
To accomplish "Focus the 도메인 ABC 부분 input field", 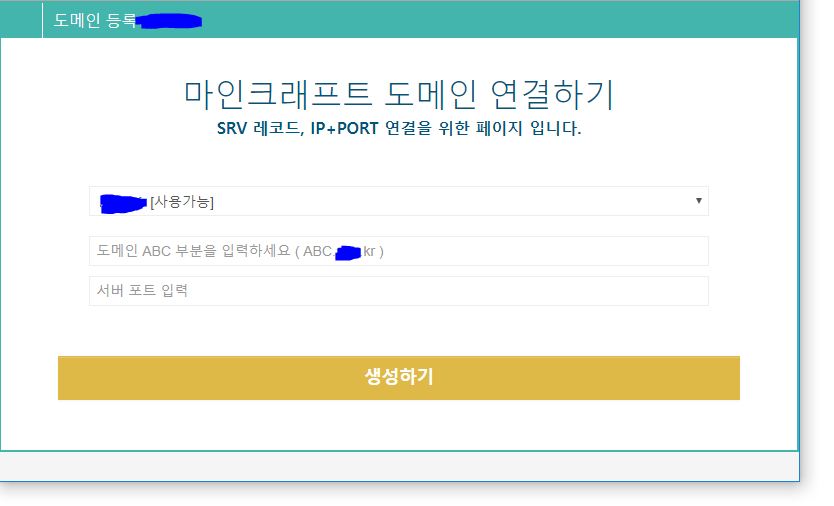I will 398,251.
